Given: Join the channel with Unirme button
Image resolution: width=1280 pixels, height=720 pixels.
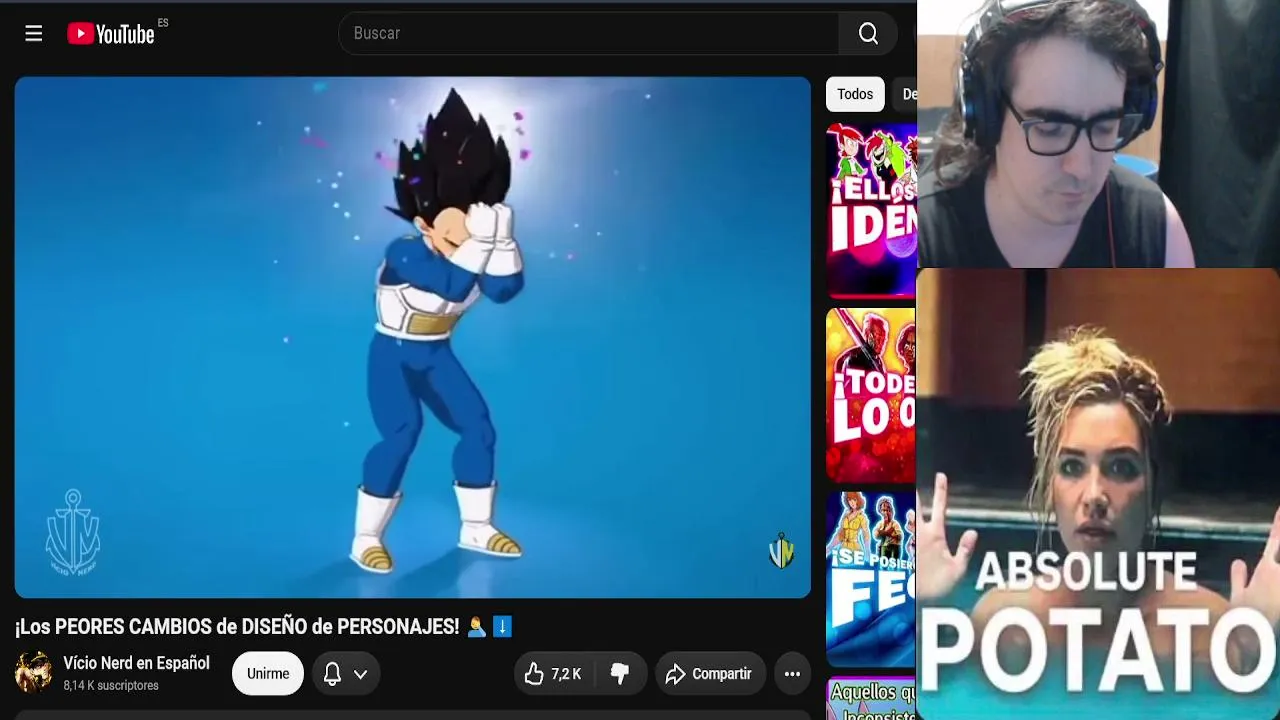Looking at the screenshot, I should [268, 673].
